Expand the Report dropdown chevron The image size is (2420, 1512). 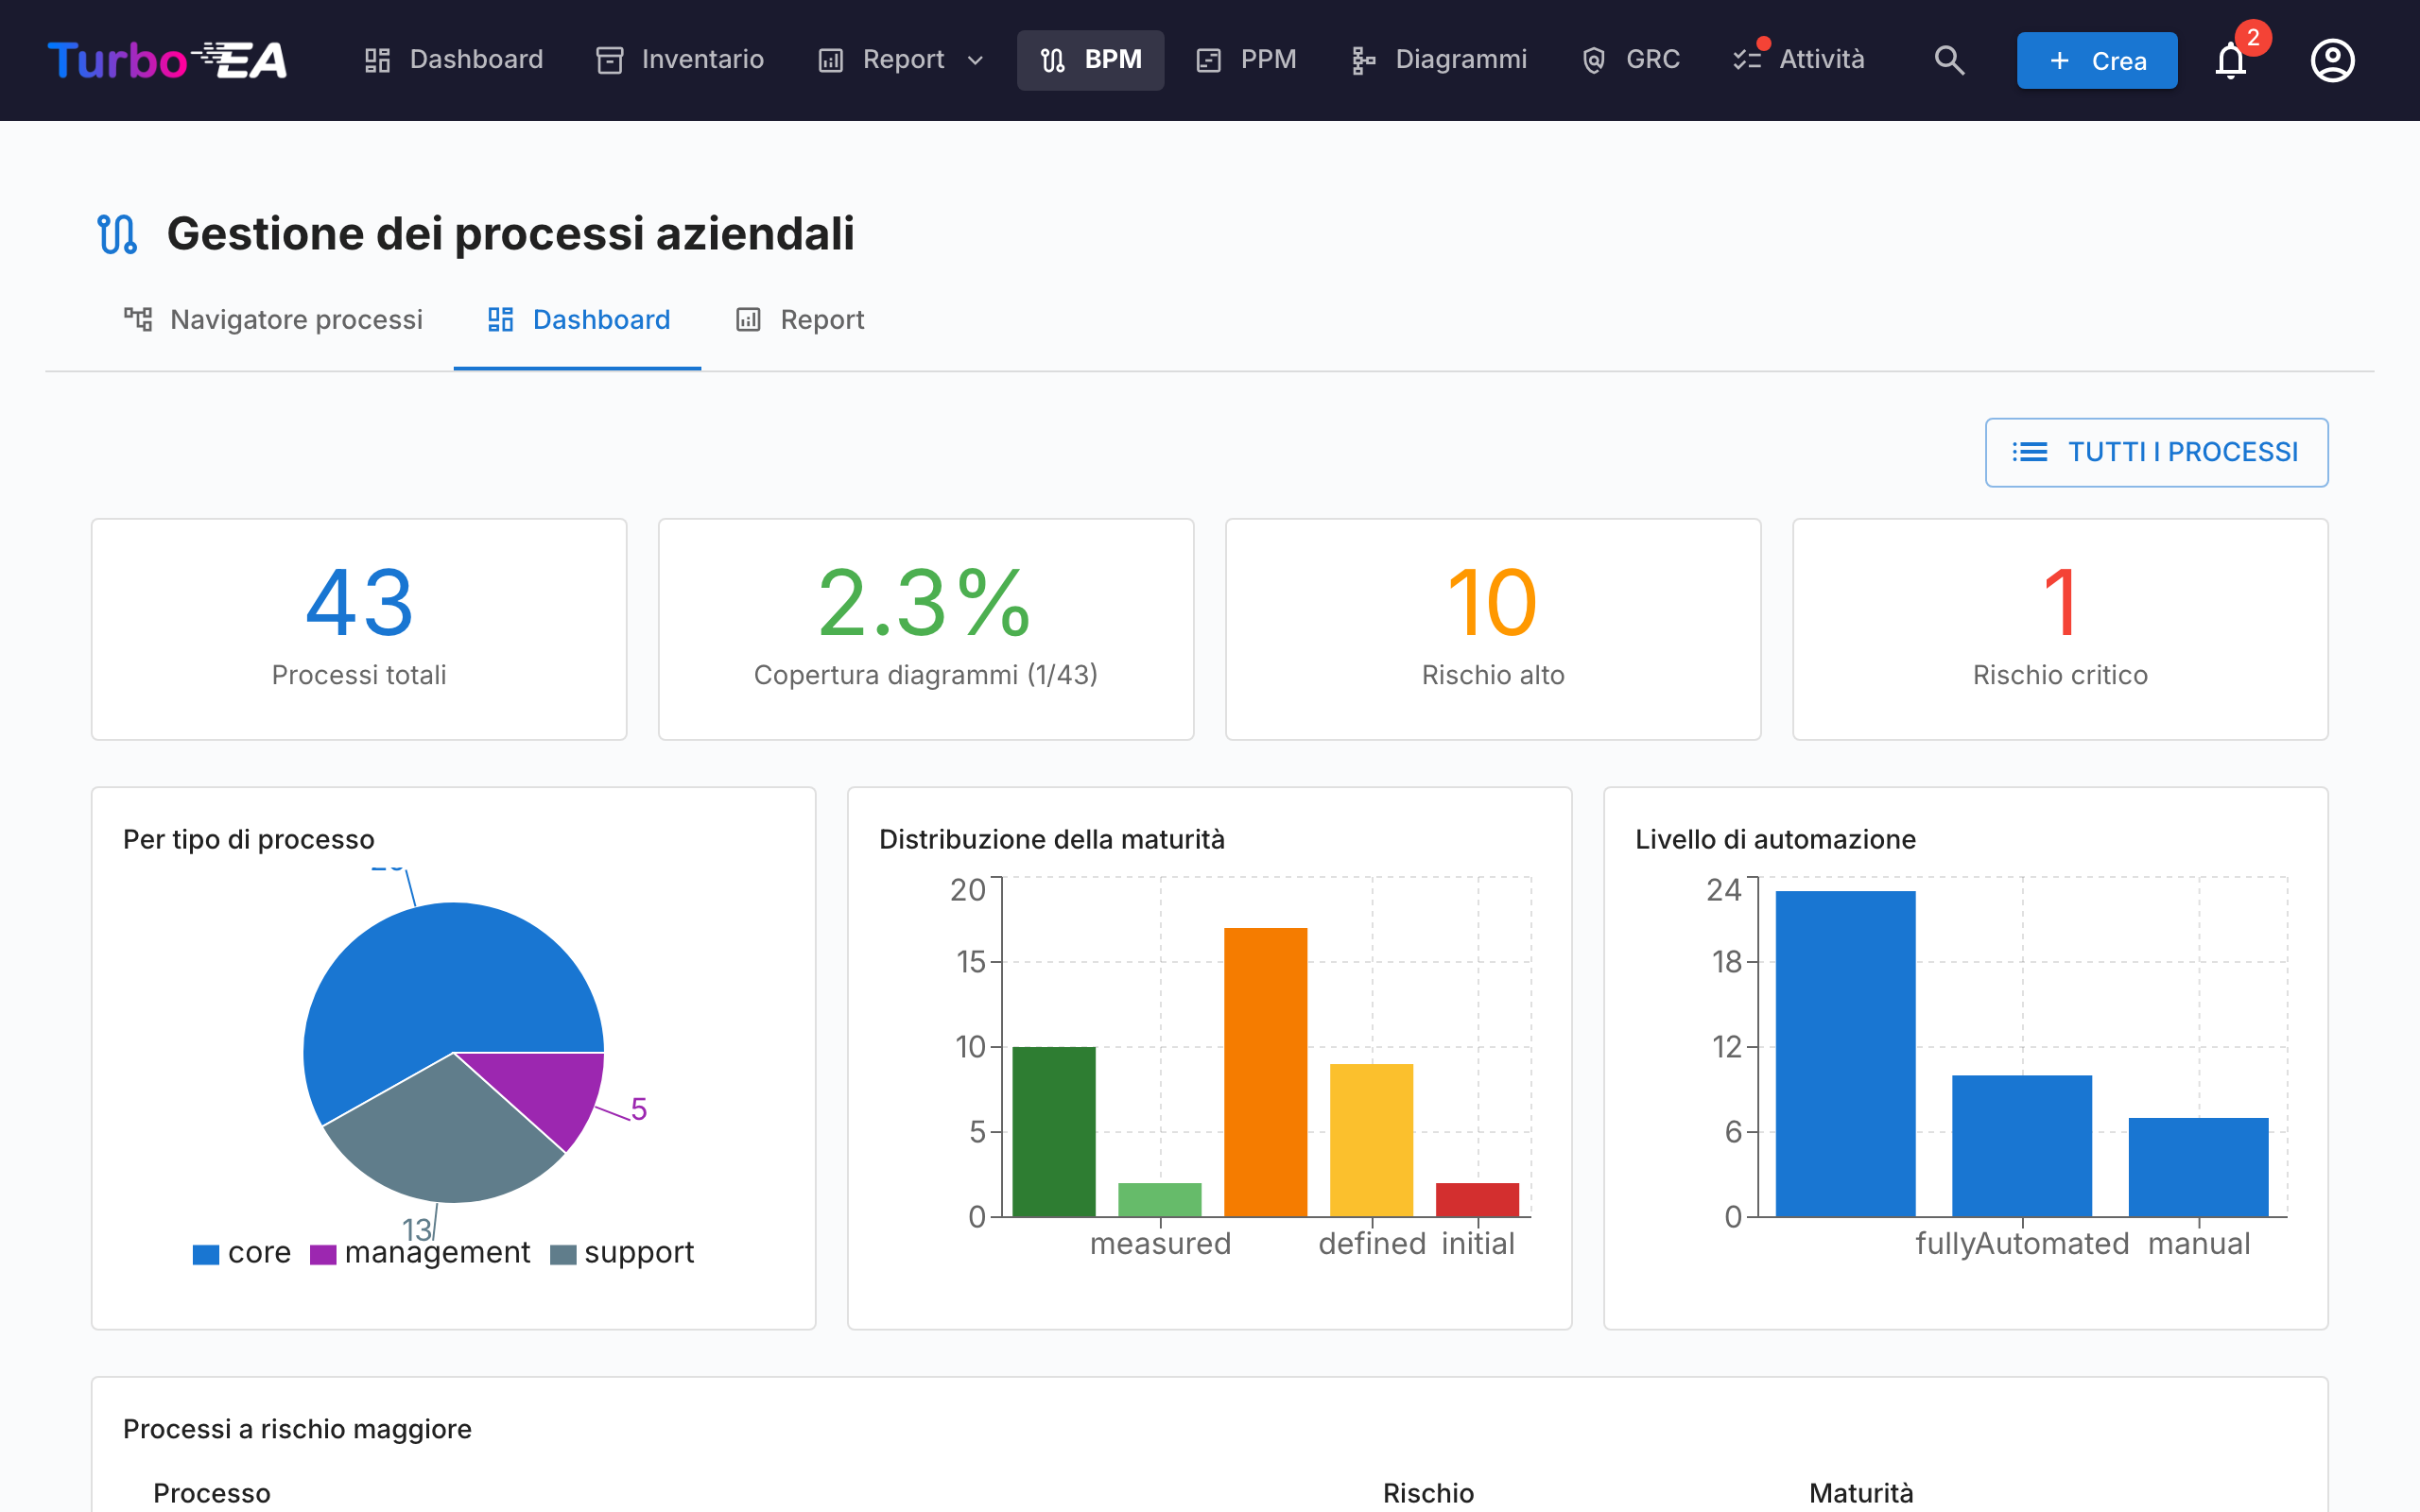tap(975, 60)
